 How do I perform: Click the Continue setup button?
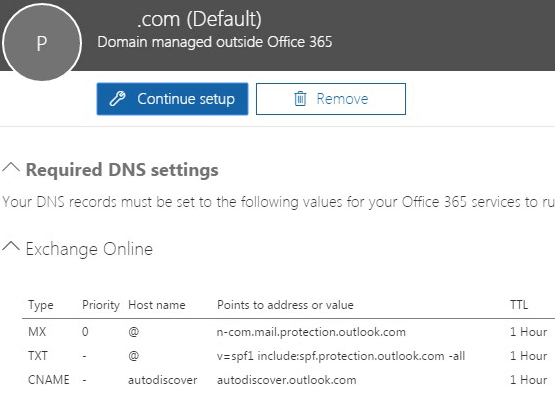172,99
